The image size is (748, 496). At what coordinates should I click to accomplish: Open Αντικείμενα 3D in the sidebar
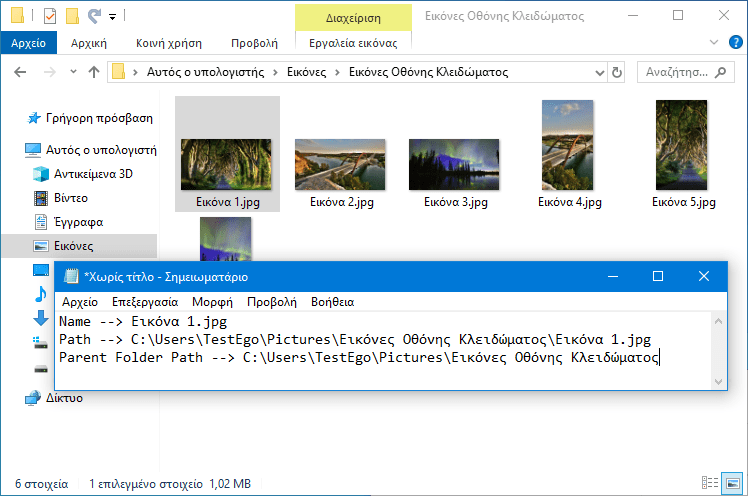pyautogui.click(x=93, y=174)
